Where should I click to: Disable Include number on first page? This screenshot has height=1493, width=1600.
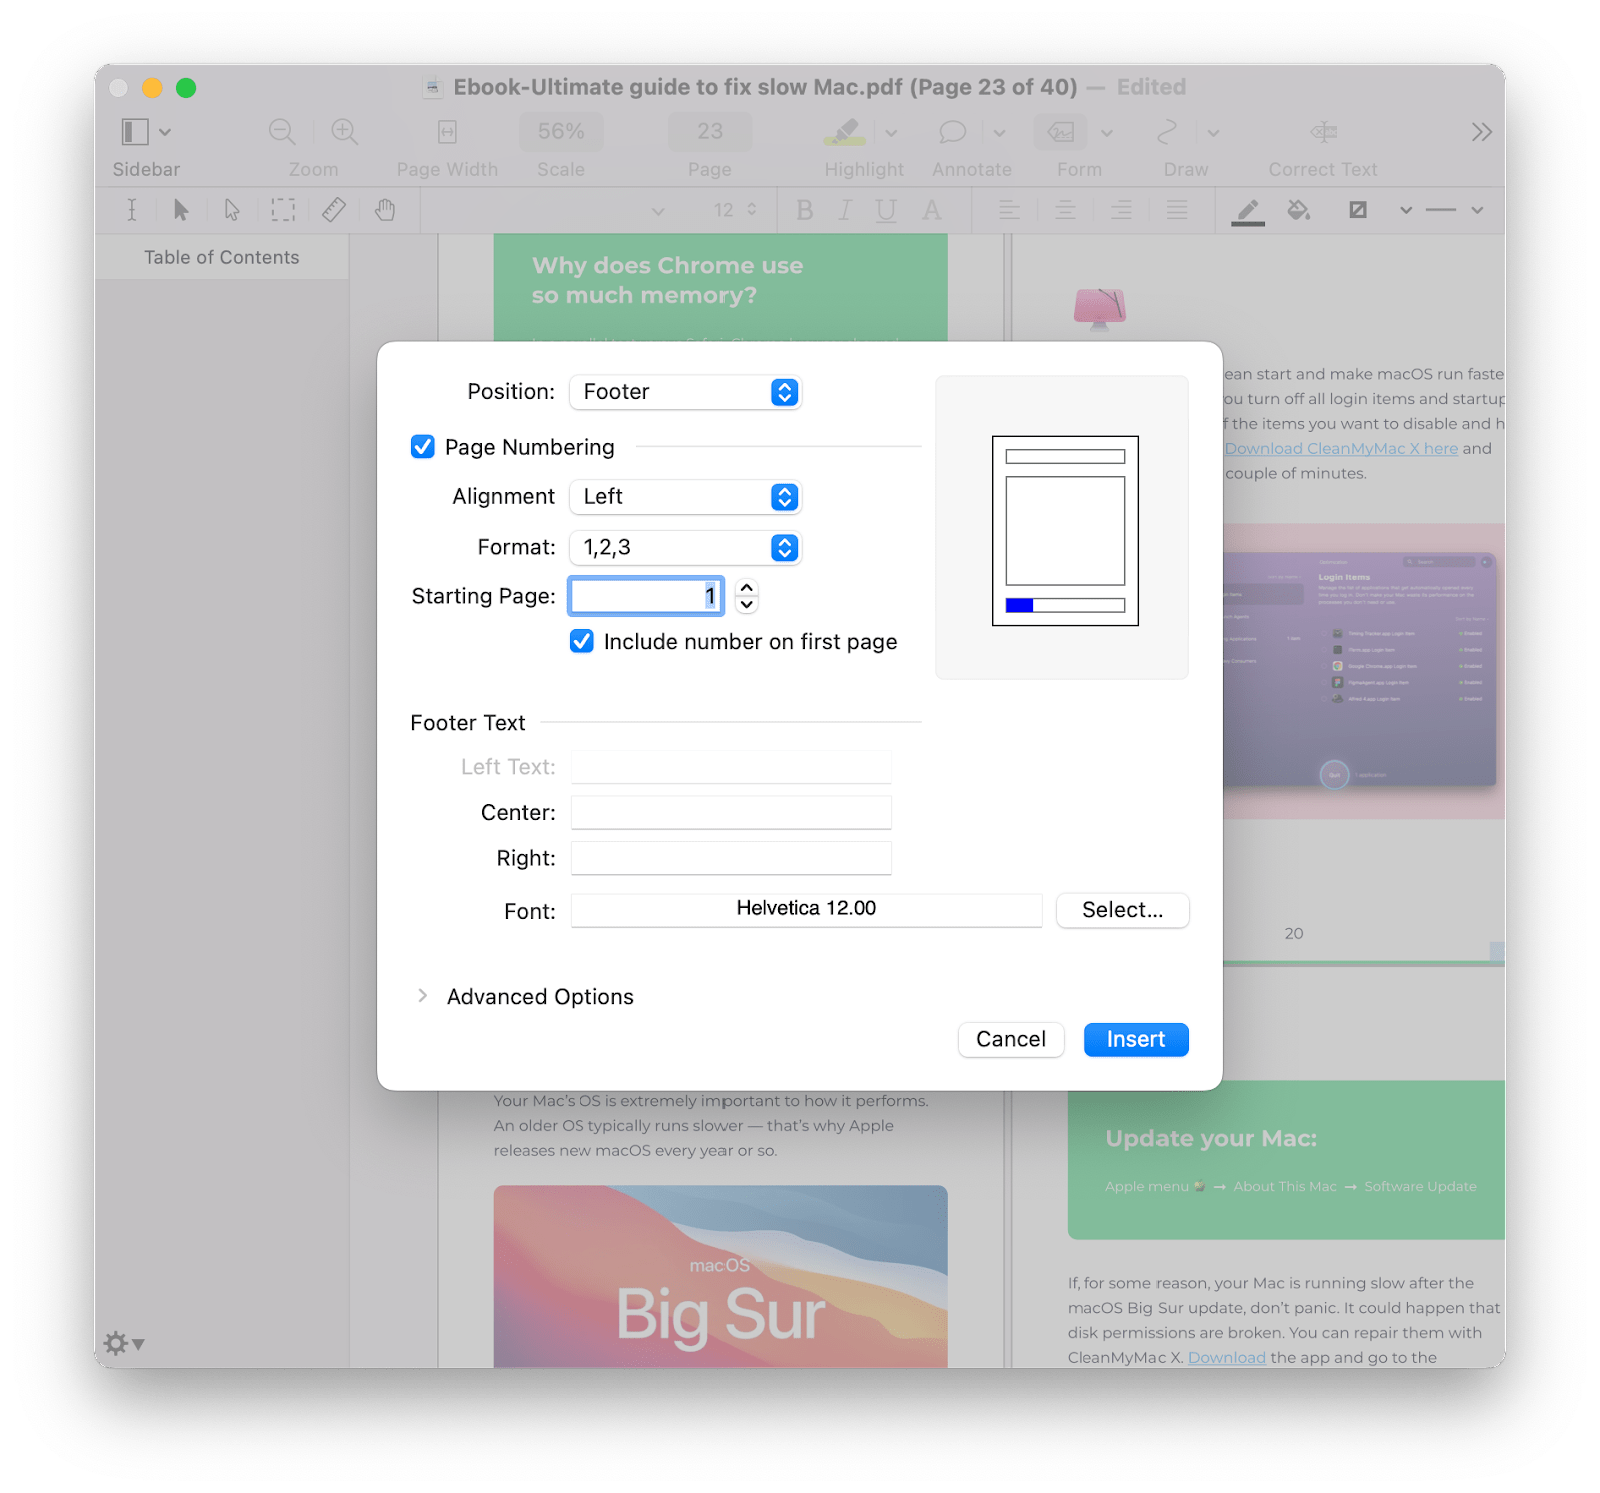coord(582,641)
